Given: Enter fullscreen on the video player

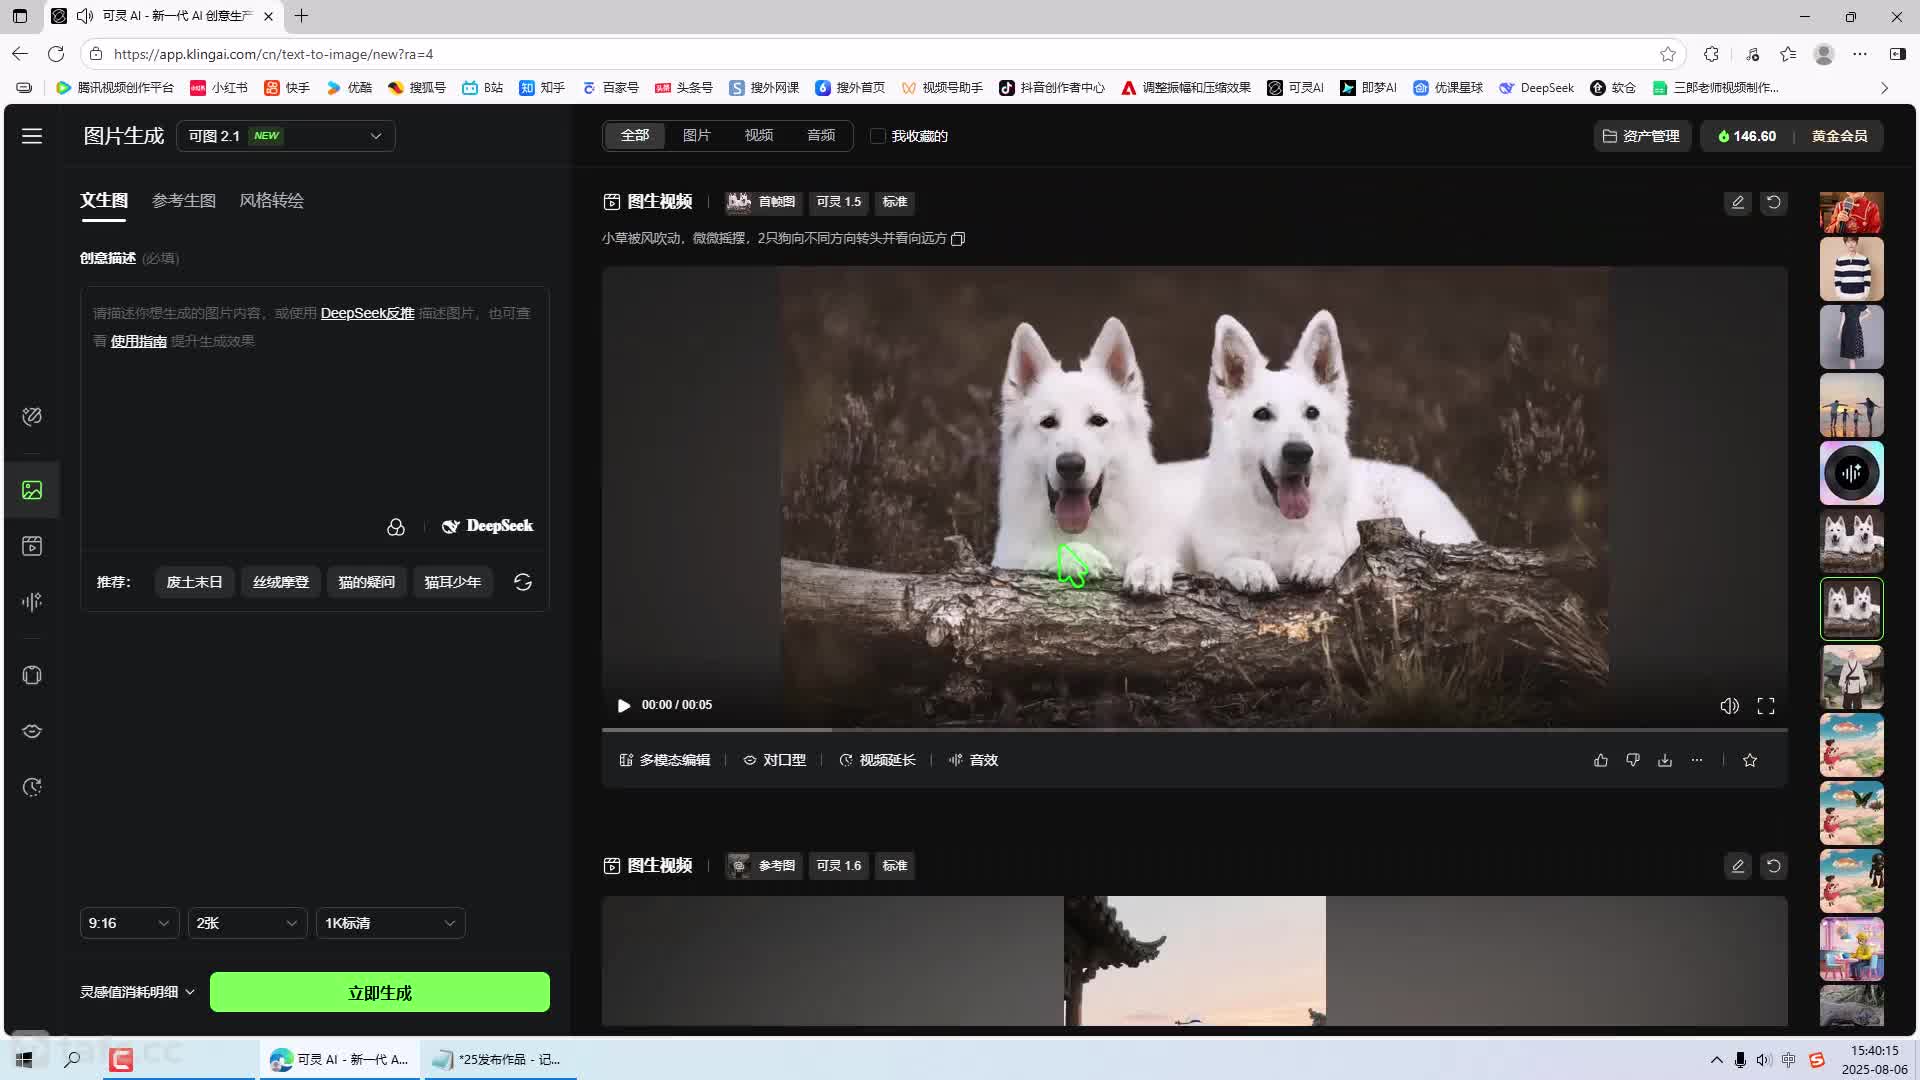Looking at the screenshot, I should (1766, 706).
